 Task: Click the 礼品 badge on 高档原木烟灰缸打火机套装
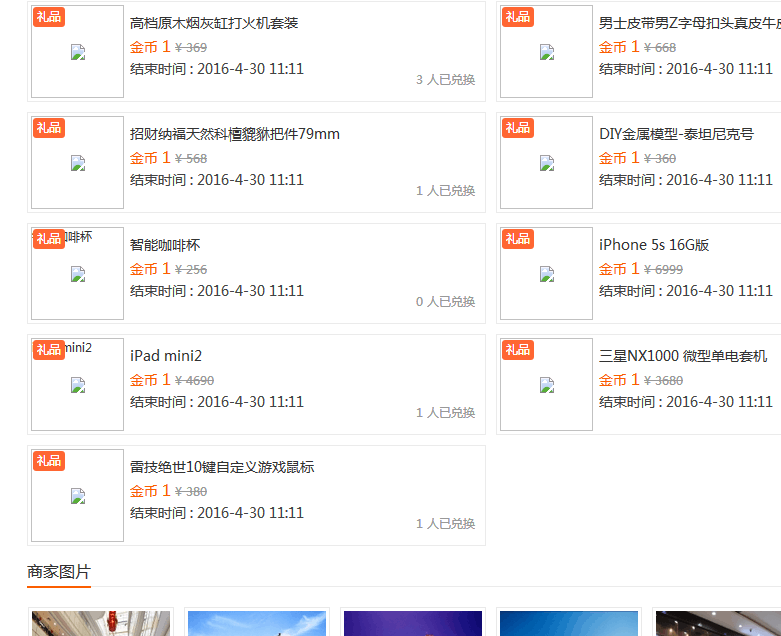49,17
